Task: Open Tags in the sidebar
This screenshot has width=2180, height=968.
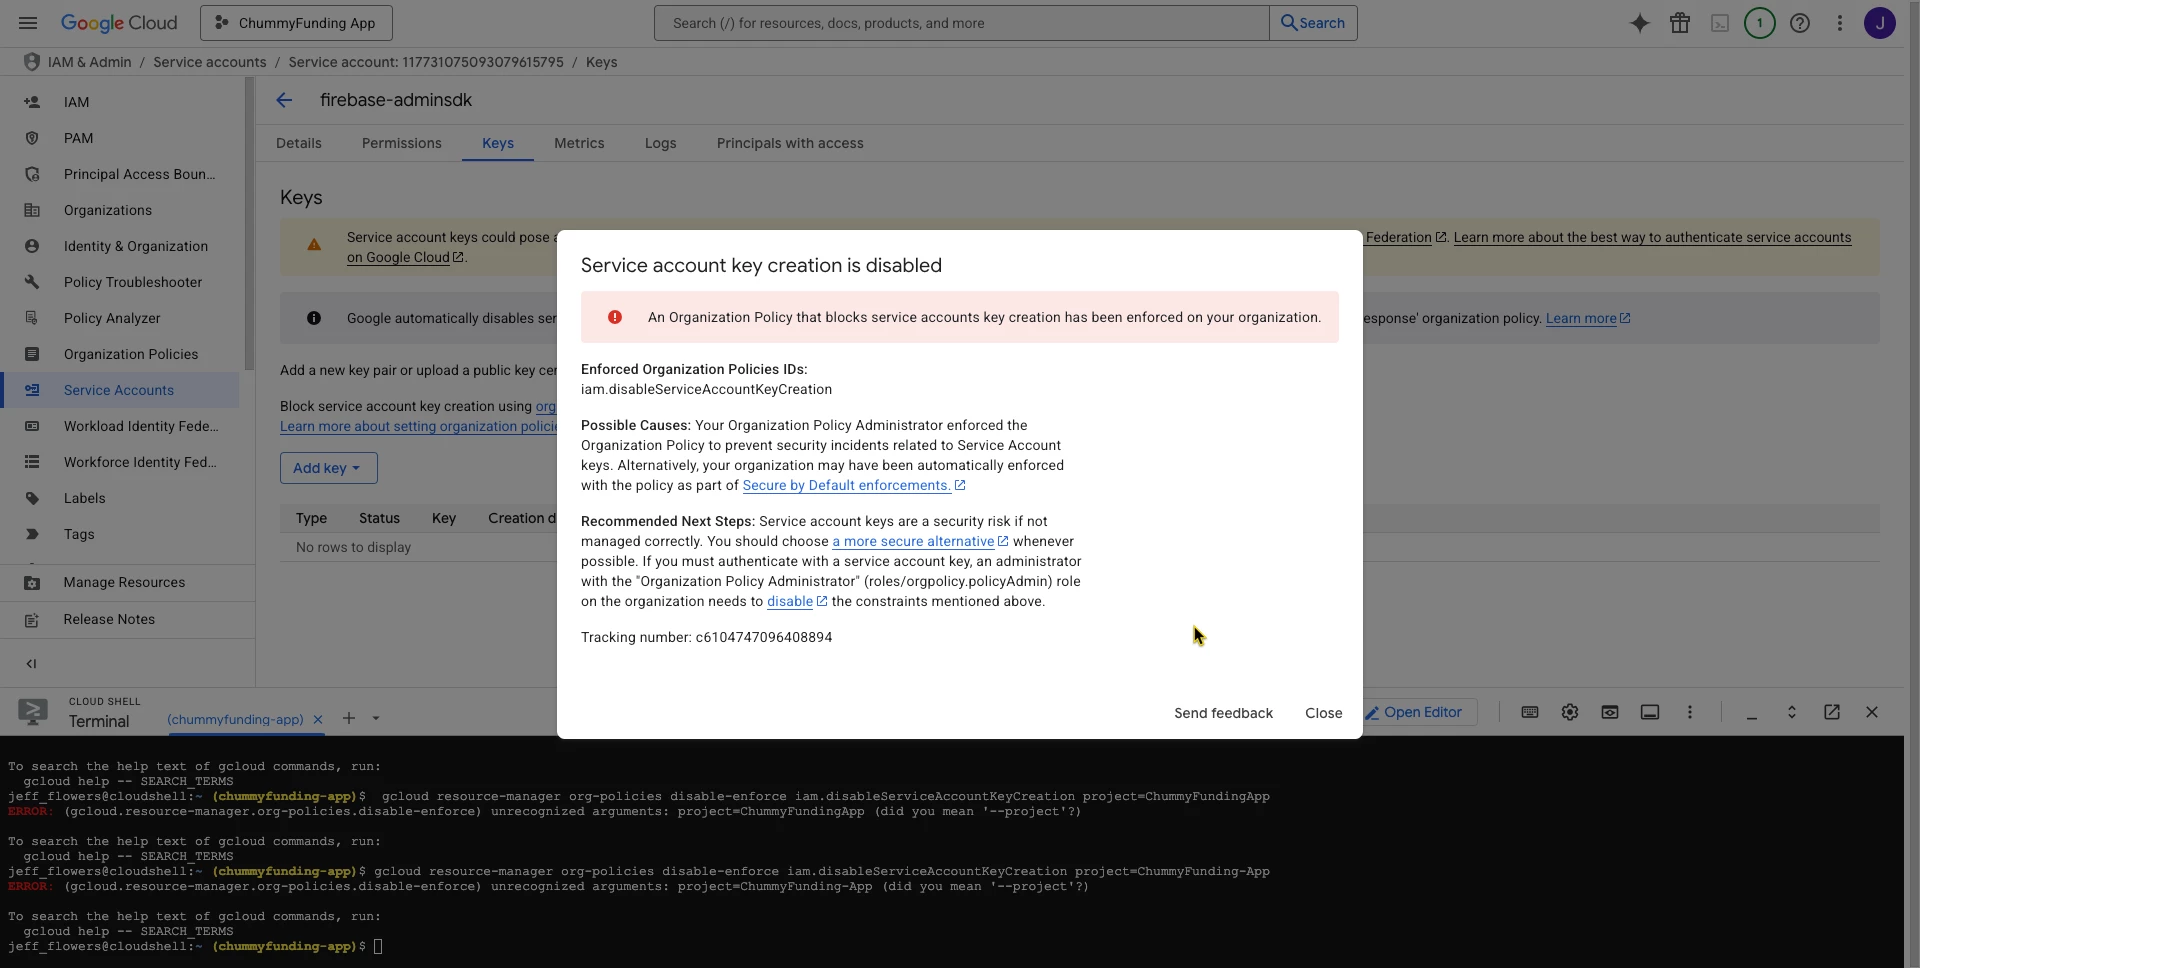Action: [x=120, y=534]
